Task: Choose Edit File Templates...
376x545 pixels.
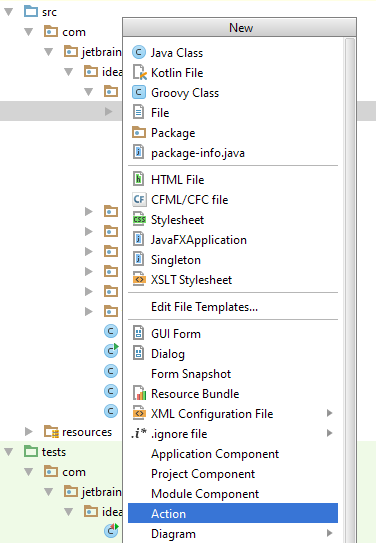Action: tap(233, 307)
